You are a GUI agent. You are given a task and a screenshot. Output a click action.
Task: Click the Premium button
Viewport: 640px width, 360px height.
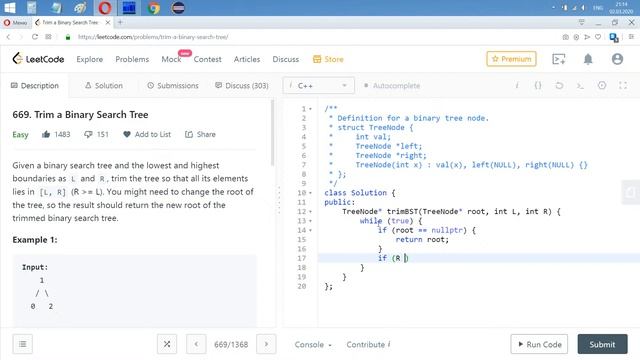[511, 59]
